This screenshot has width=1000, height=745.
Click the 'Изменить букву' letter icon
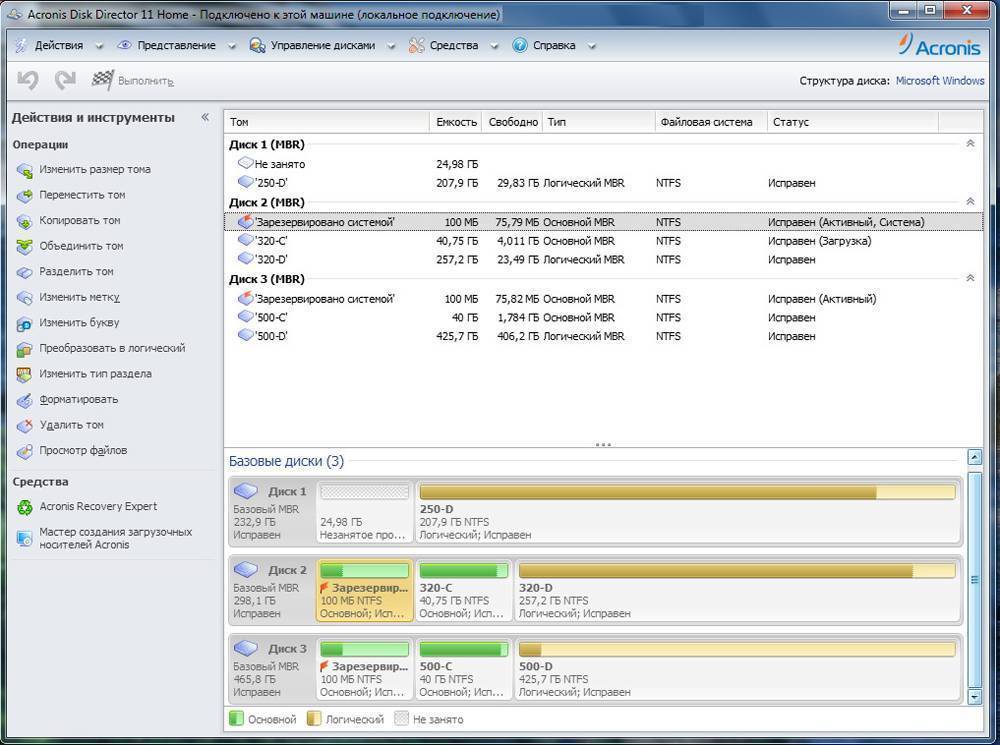(x=25, y=323)
